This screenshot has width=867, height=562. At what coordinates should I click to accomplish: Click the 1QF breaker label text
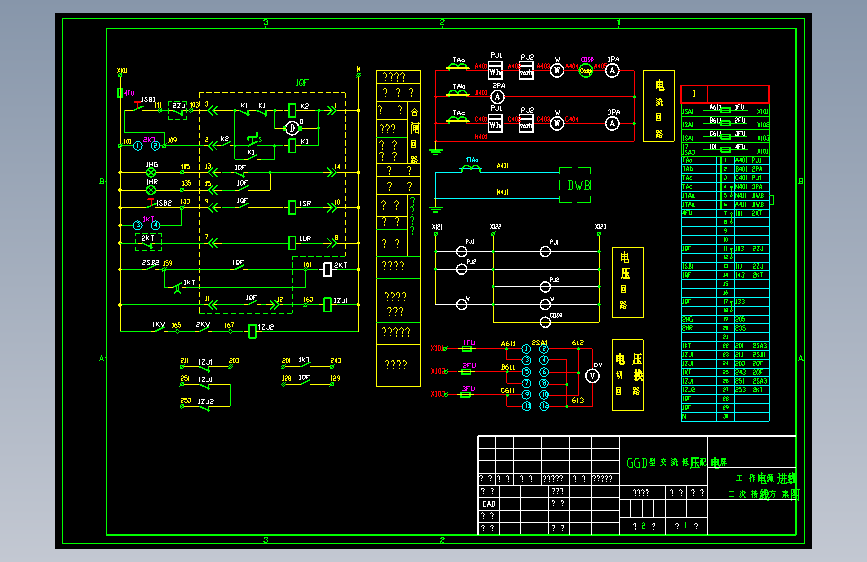302,82
